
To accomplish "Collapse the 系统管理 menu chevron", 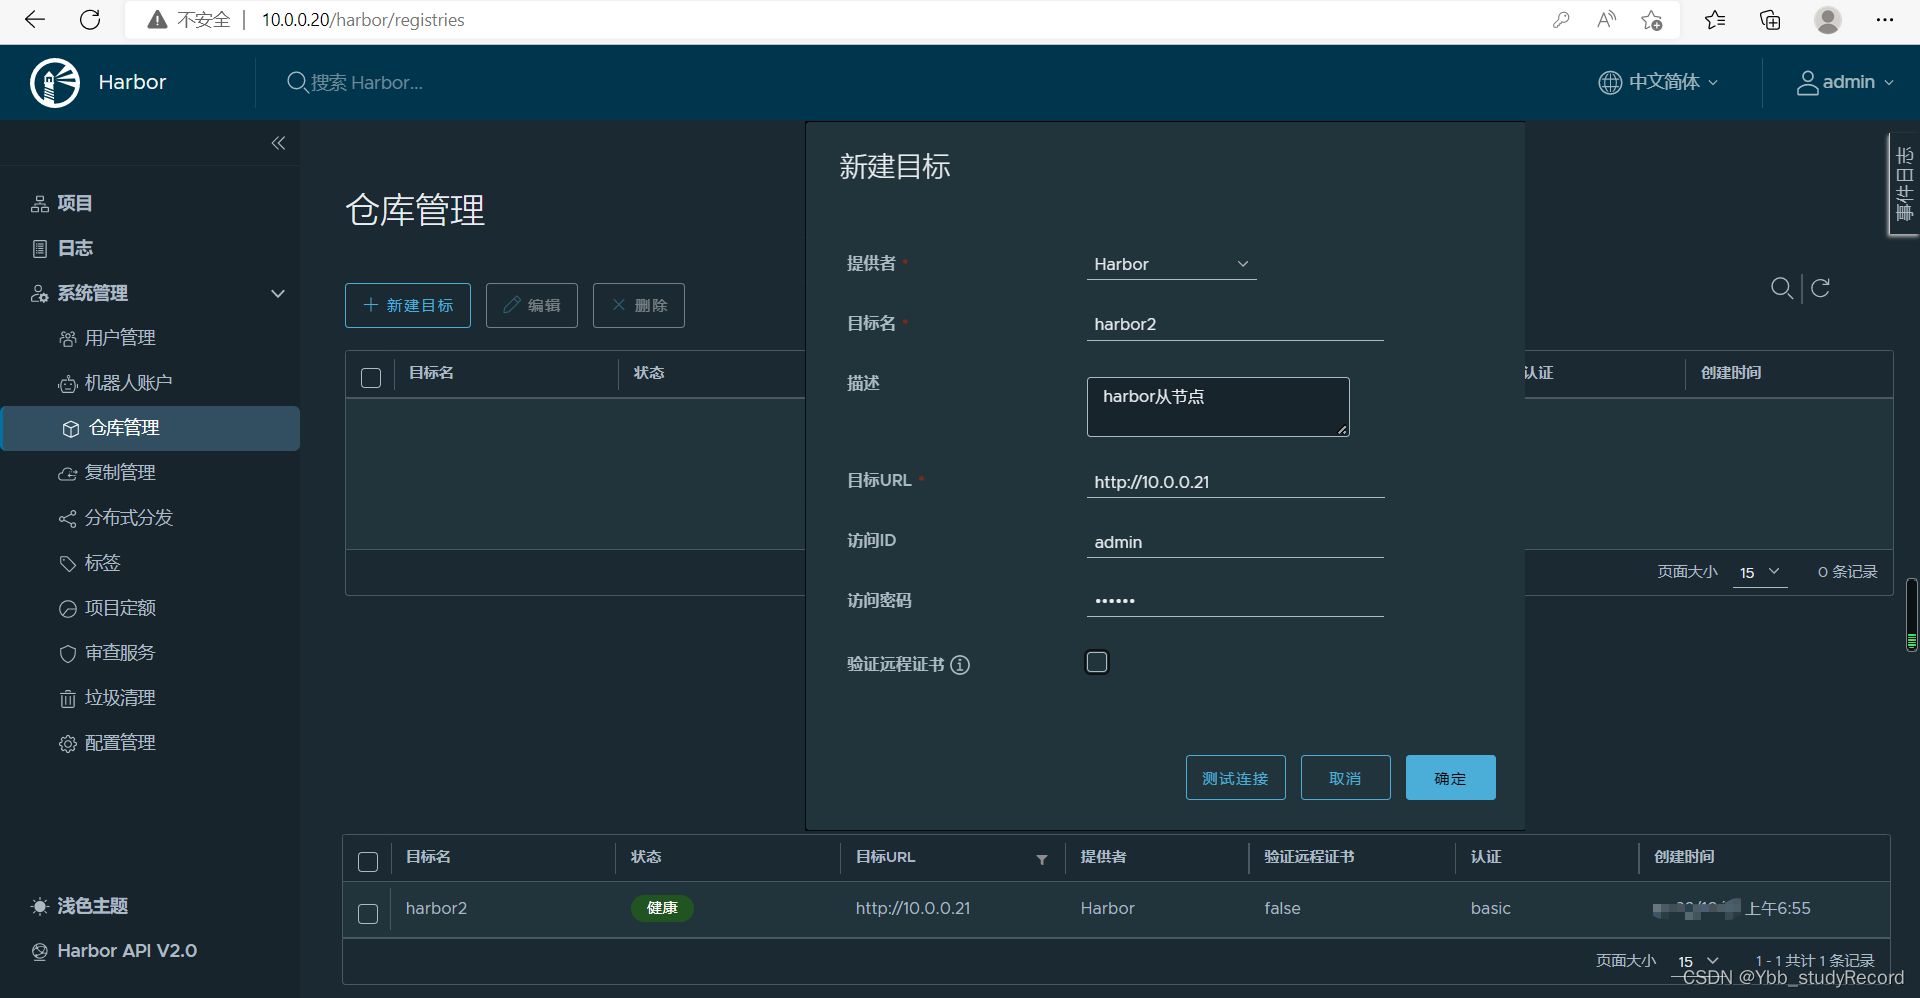I will [278, 293].
